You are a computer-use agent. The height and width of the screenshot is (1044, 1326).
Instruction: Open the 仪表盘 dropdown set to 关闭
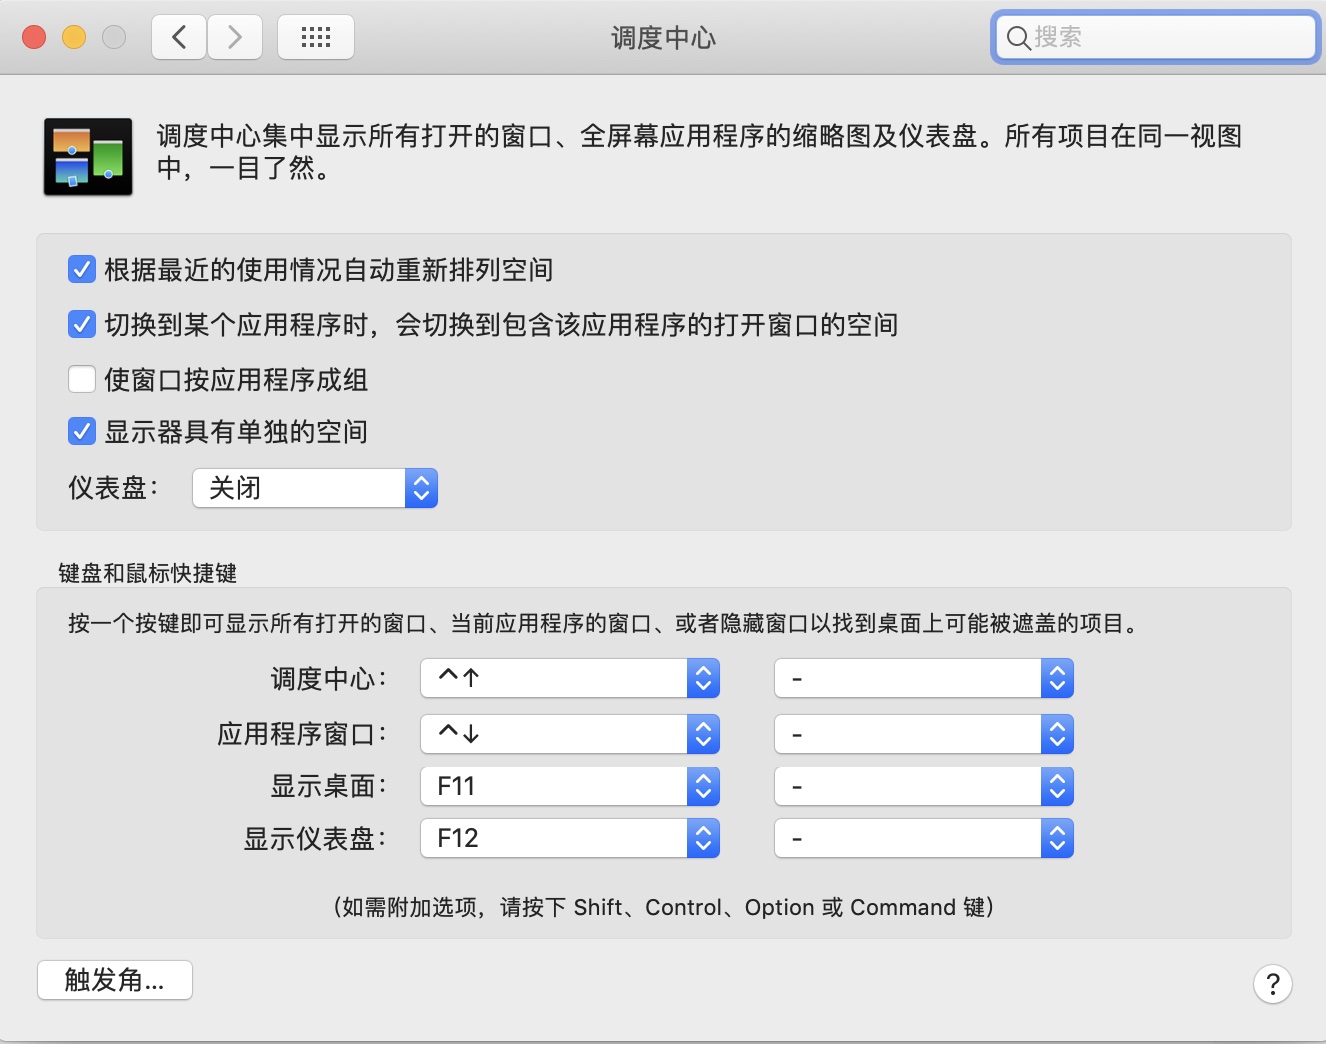315,488
